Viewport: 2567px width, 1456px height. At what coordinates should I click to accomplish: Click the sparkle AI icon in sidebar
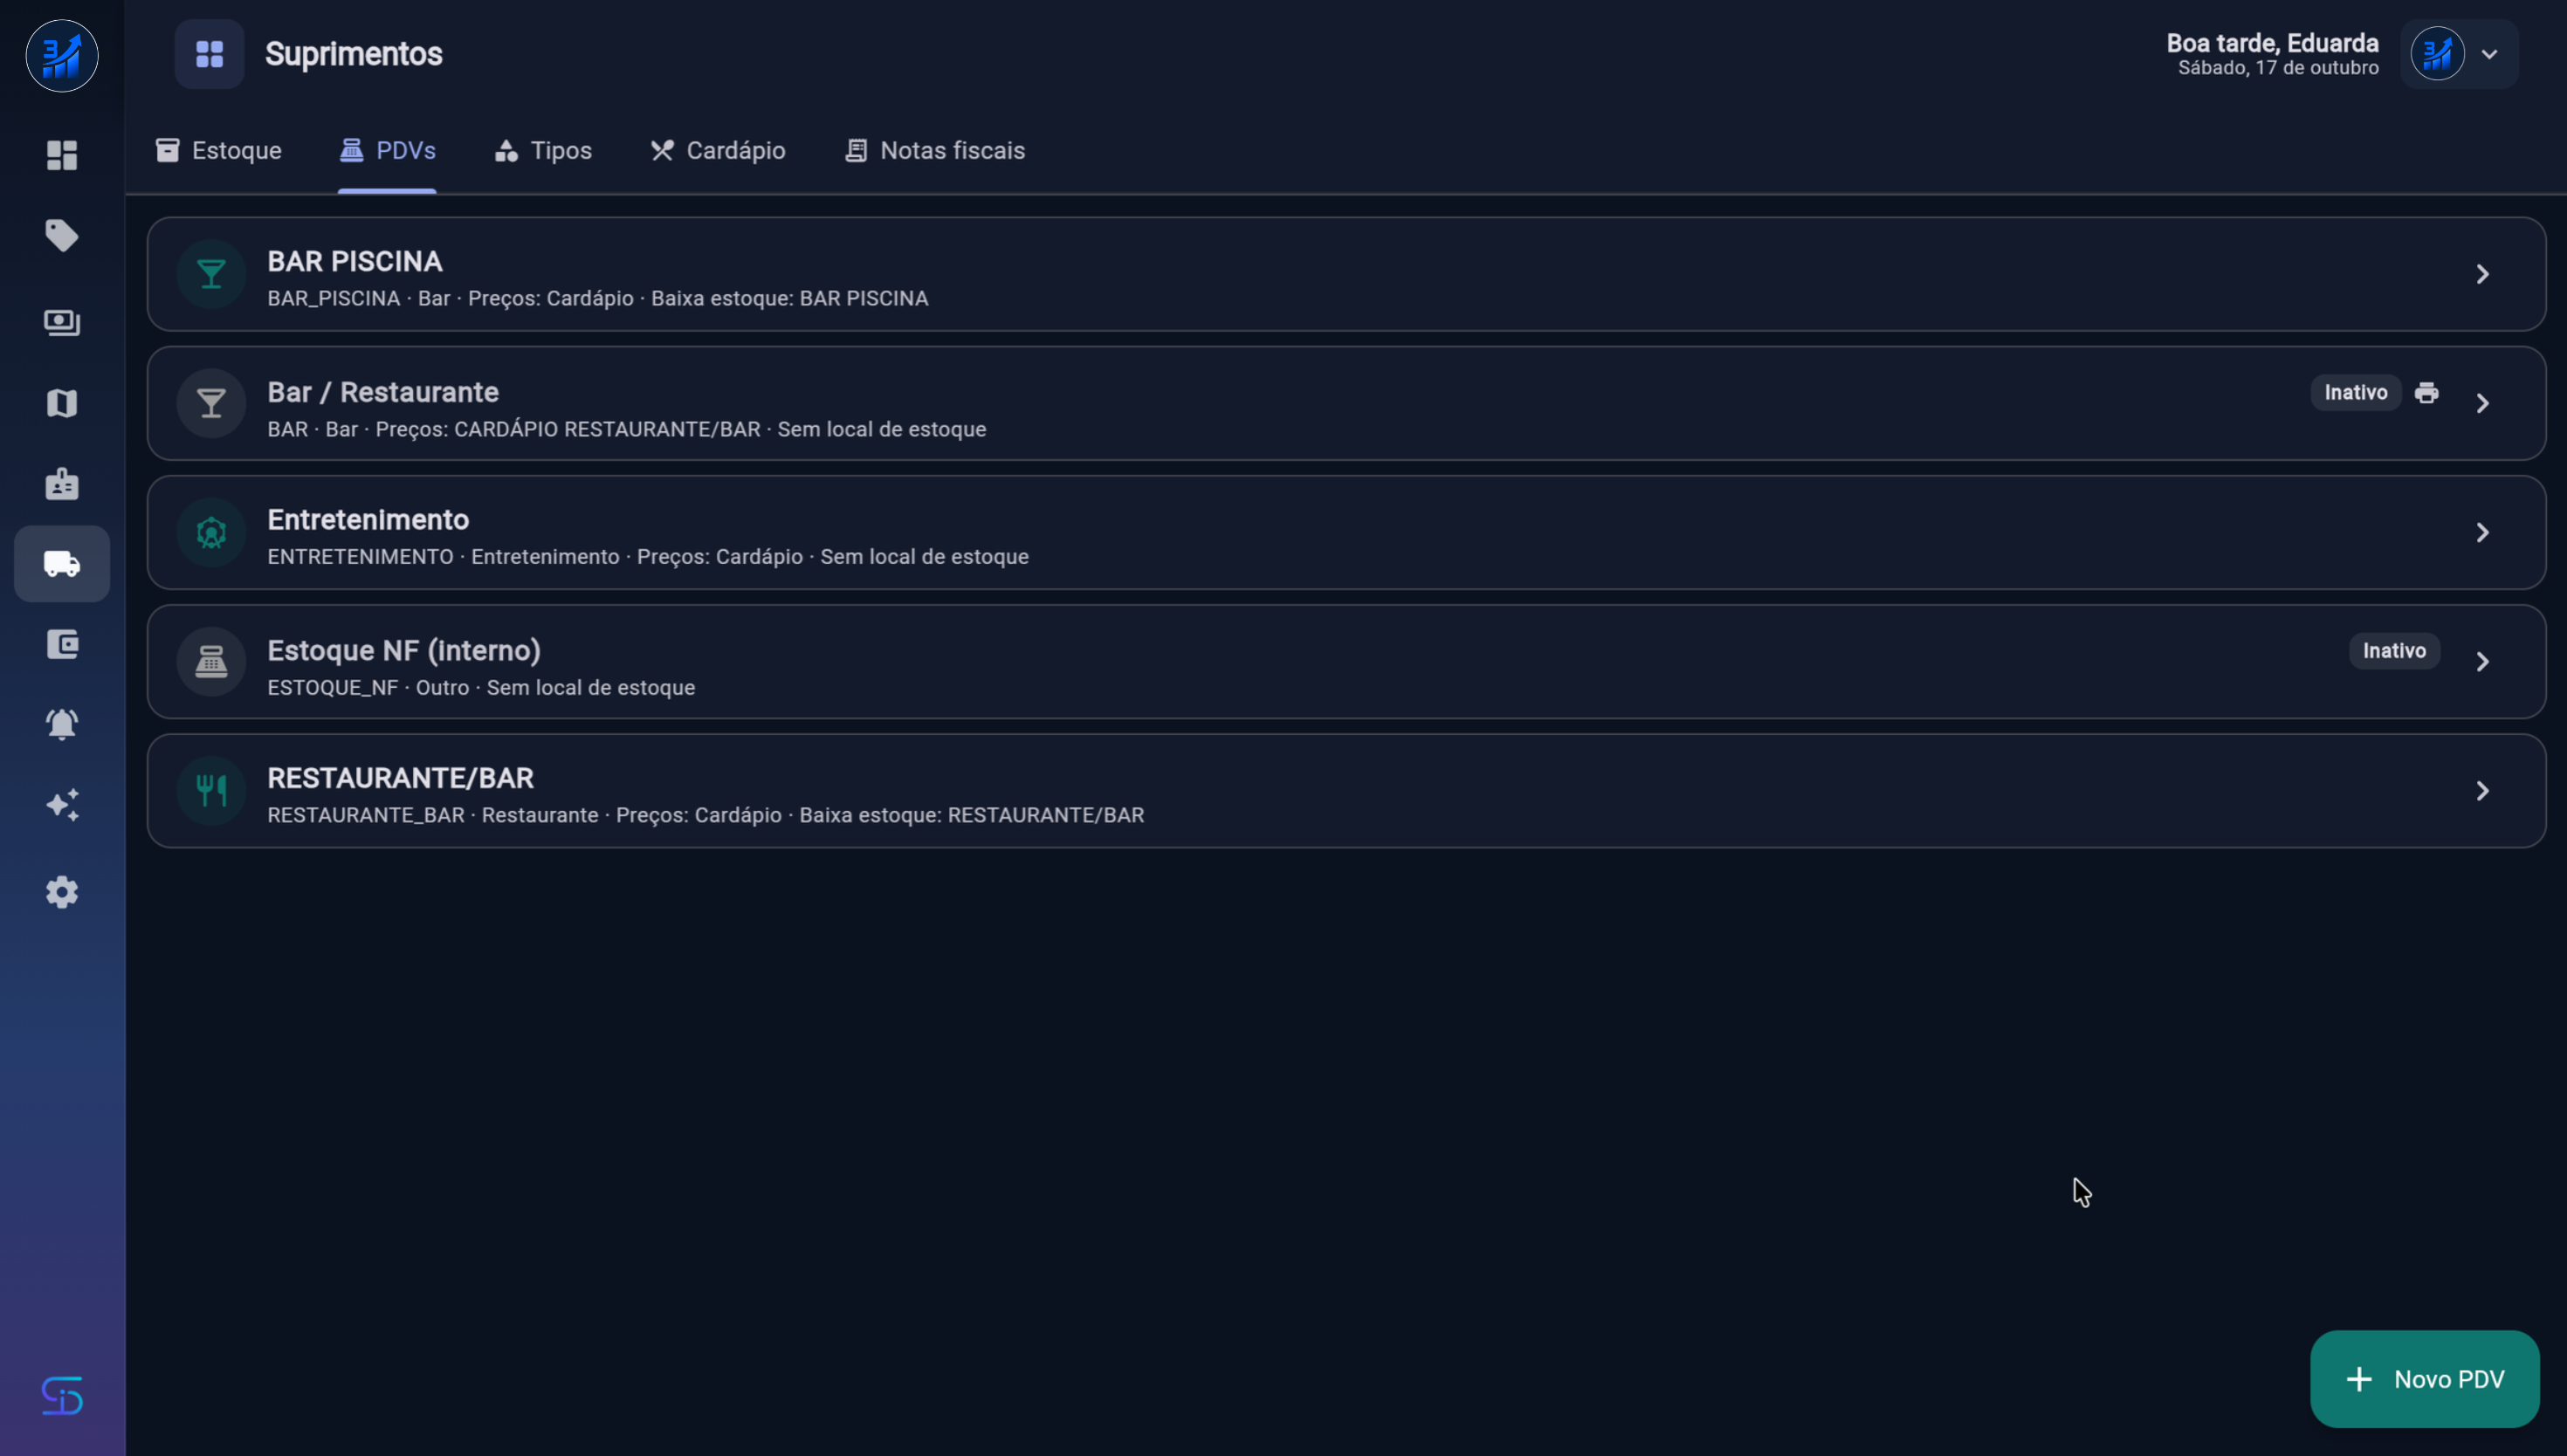62,805
